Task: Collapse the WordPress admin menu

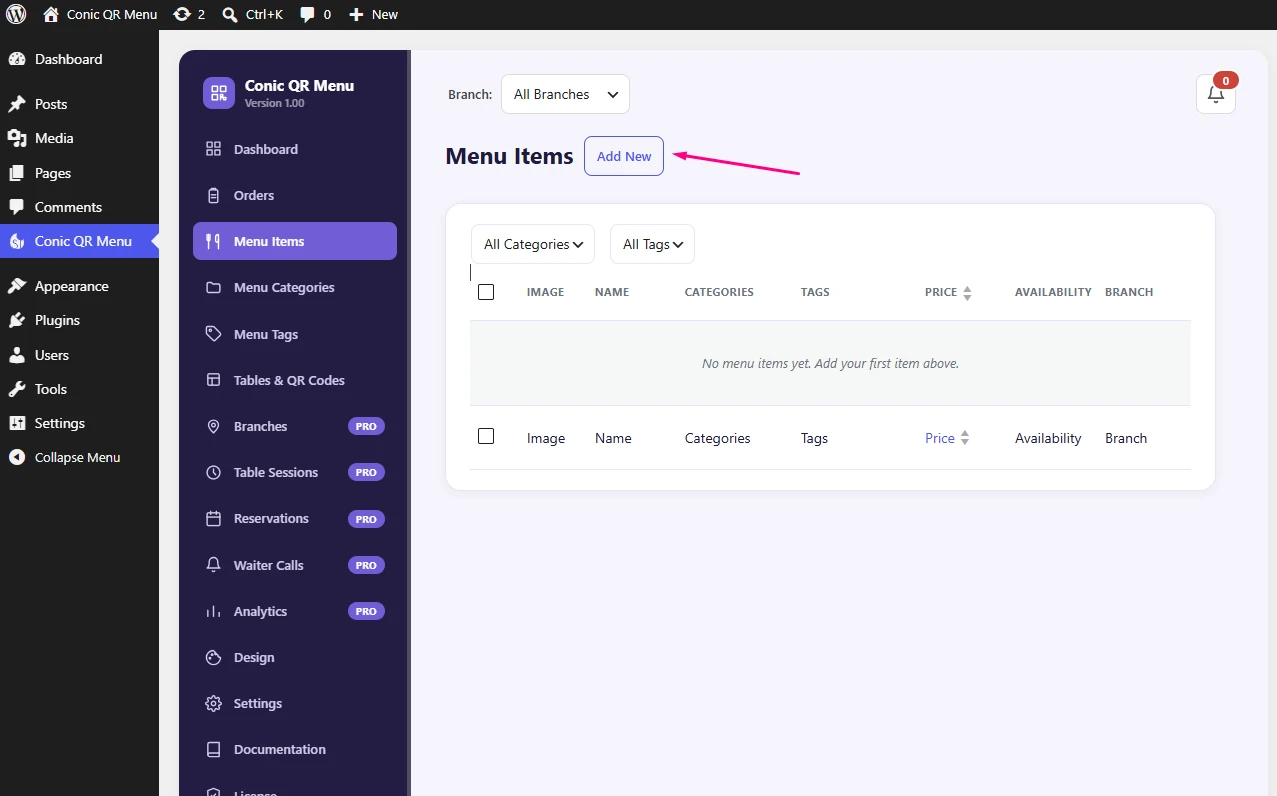Action: pos(77,457)
